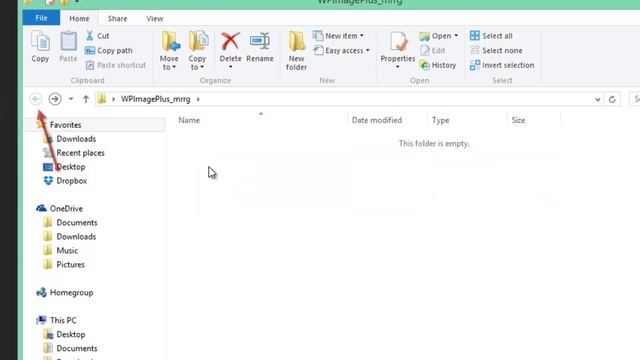Image resolution: width=640 pixels, height=360 pixels.
Task: Switch to the View ribbon tab
Action: tap(155, 18)
